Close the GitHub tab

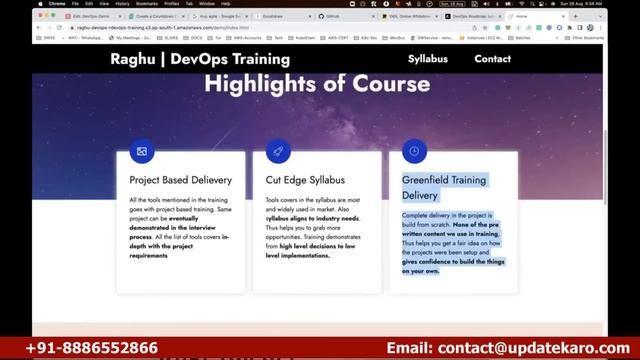click(x=373, y=16)
